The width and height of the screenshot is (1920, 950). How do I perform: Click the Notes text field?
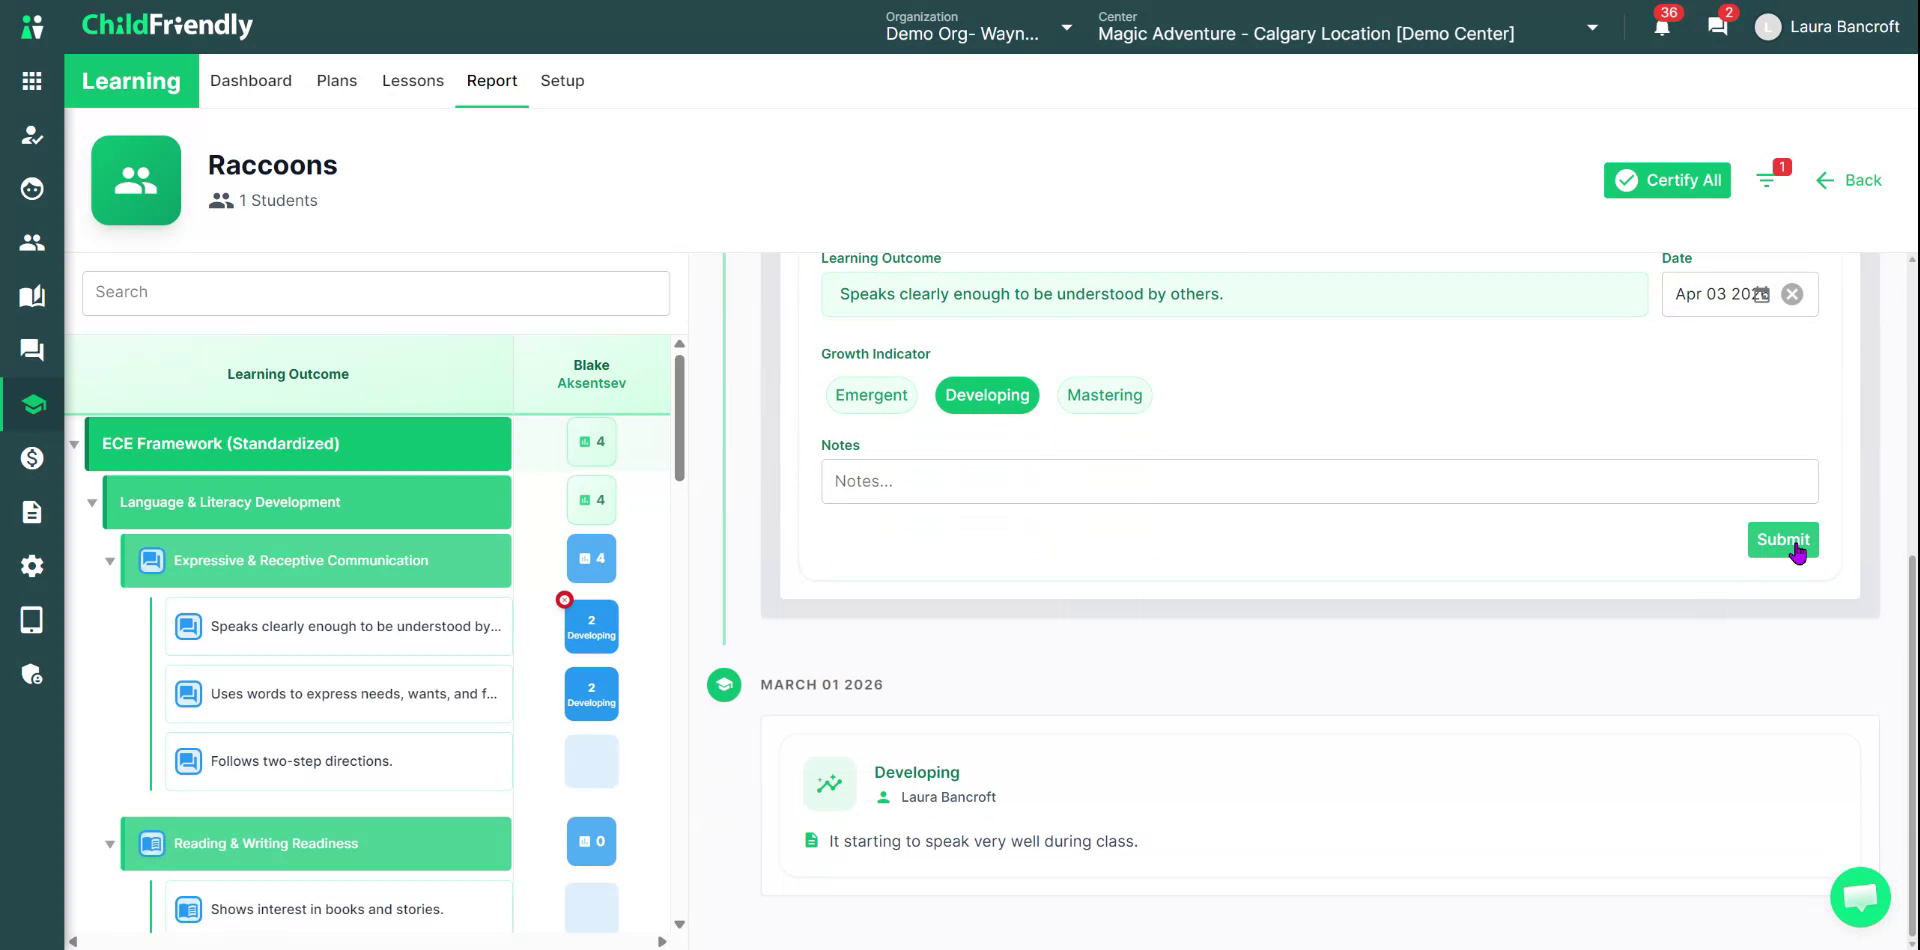click(1320, 481)
